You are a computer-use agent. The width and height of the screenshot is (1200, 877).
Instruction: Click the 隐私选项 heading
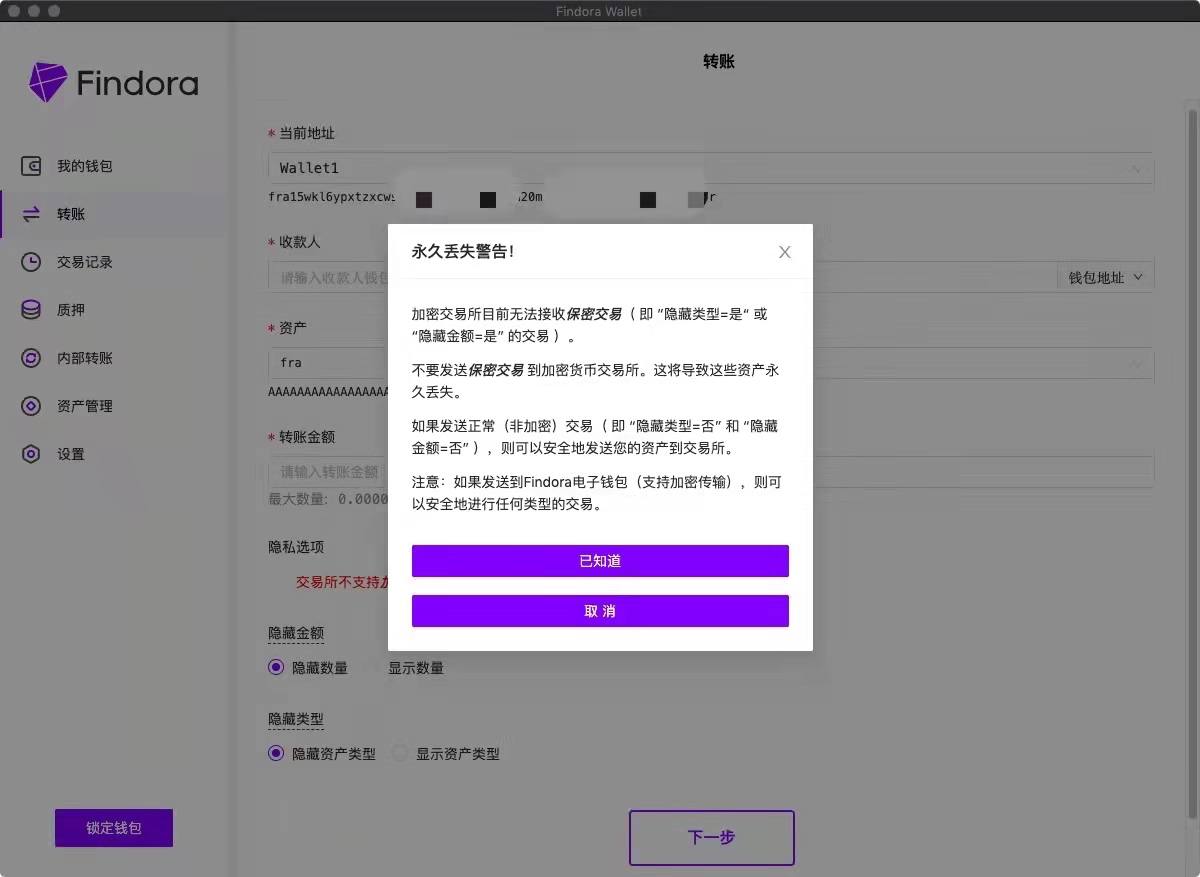click(x=296, y=547)
